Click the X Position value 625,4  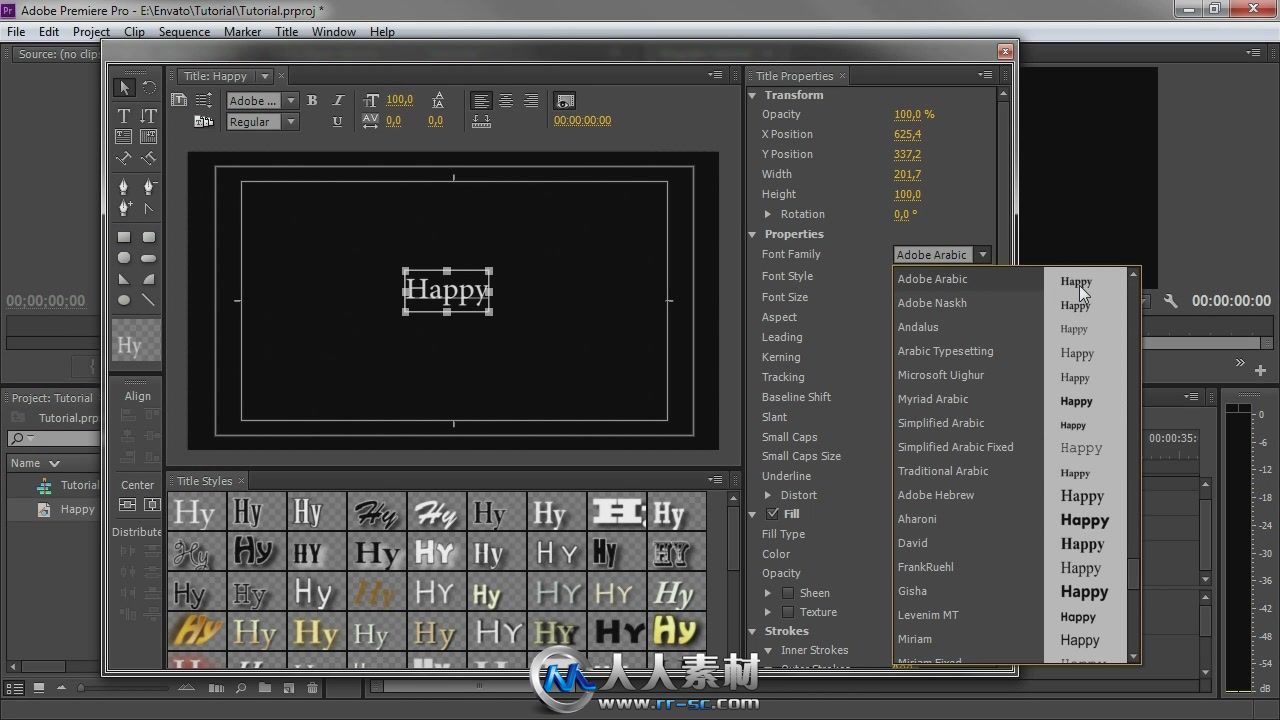[x=907, y=134]
